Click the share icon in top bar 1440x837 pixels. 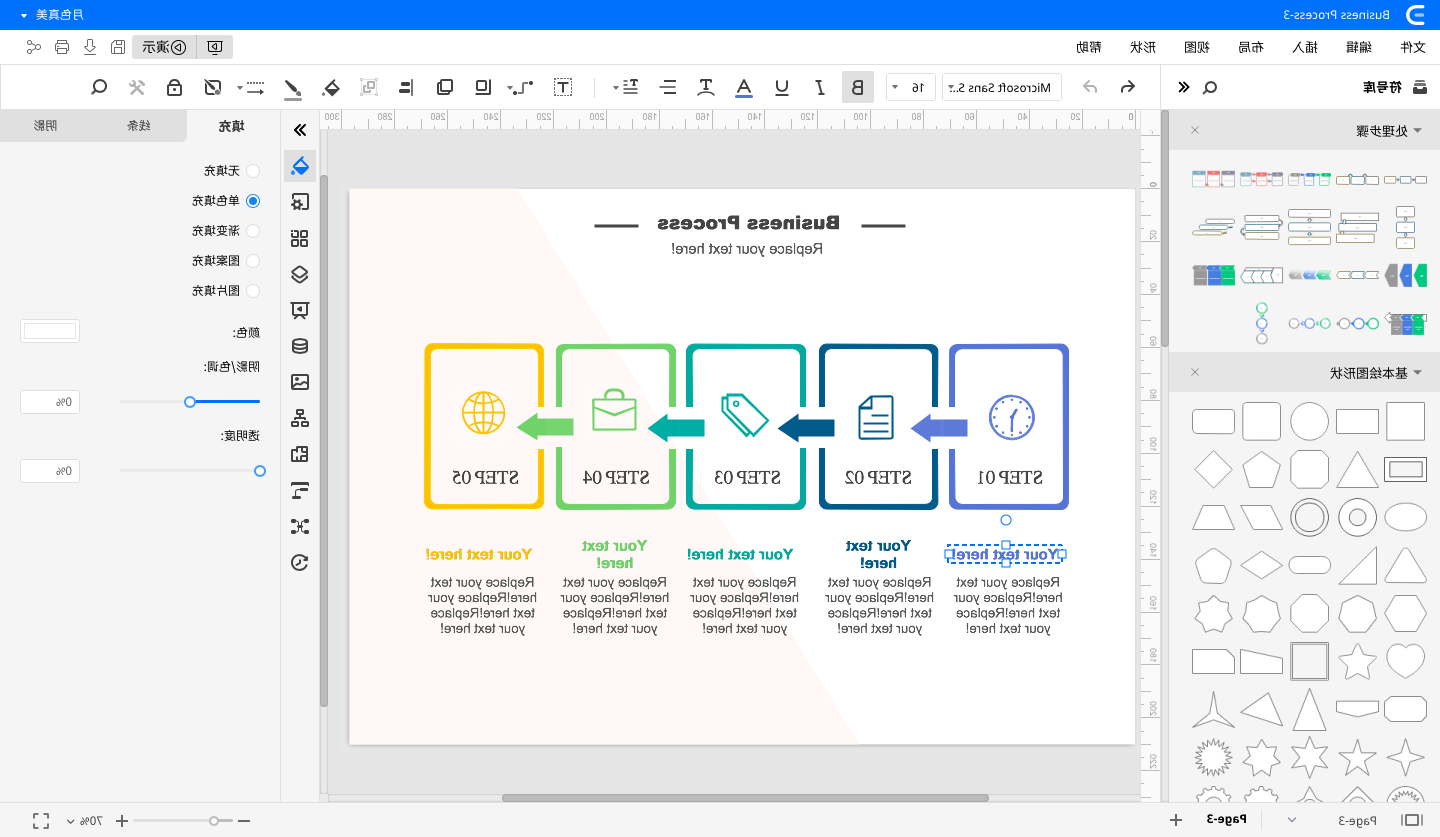(x=34, y=47)
